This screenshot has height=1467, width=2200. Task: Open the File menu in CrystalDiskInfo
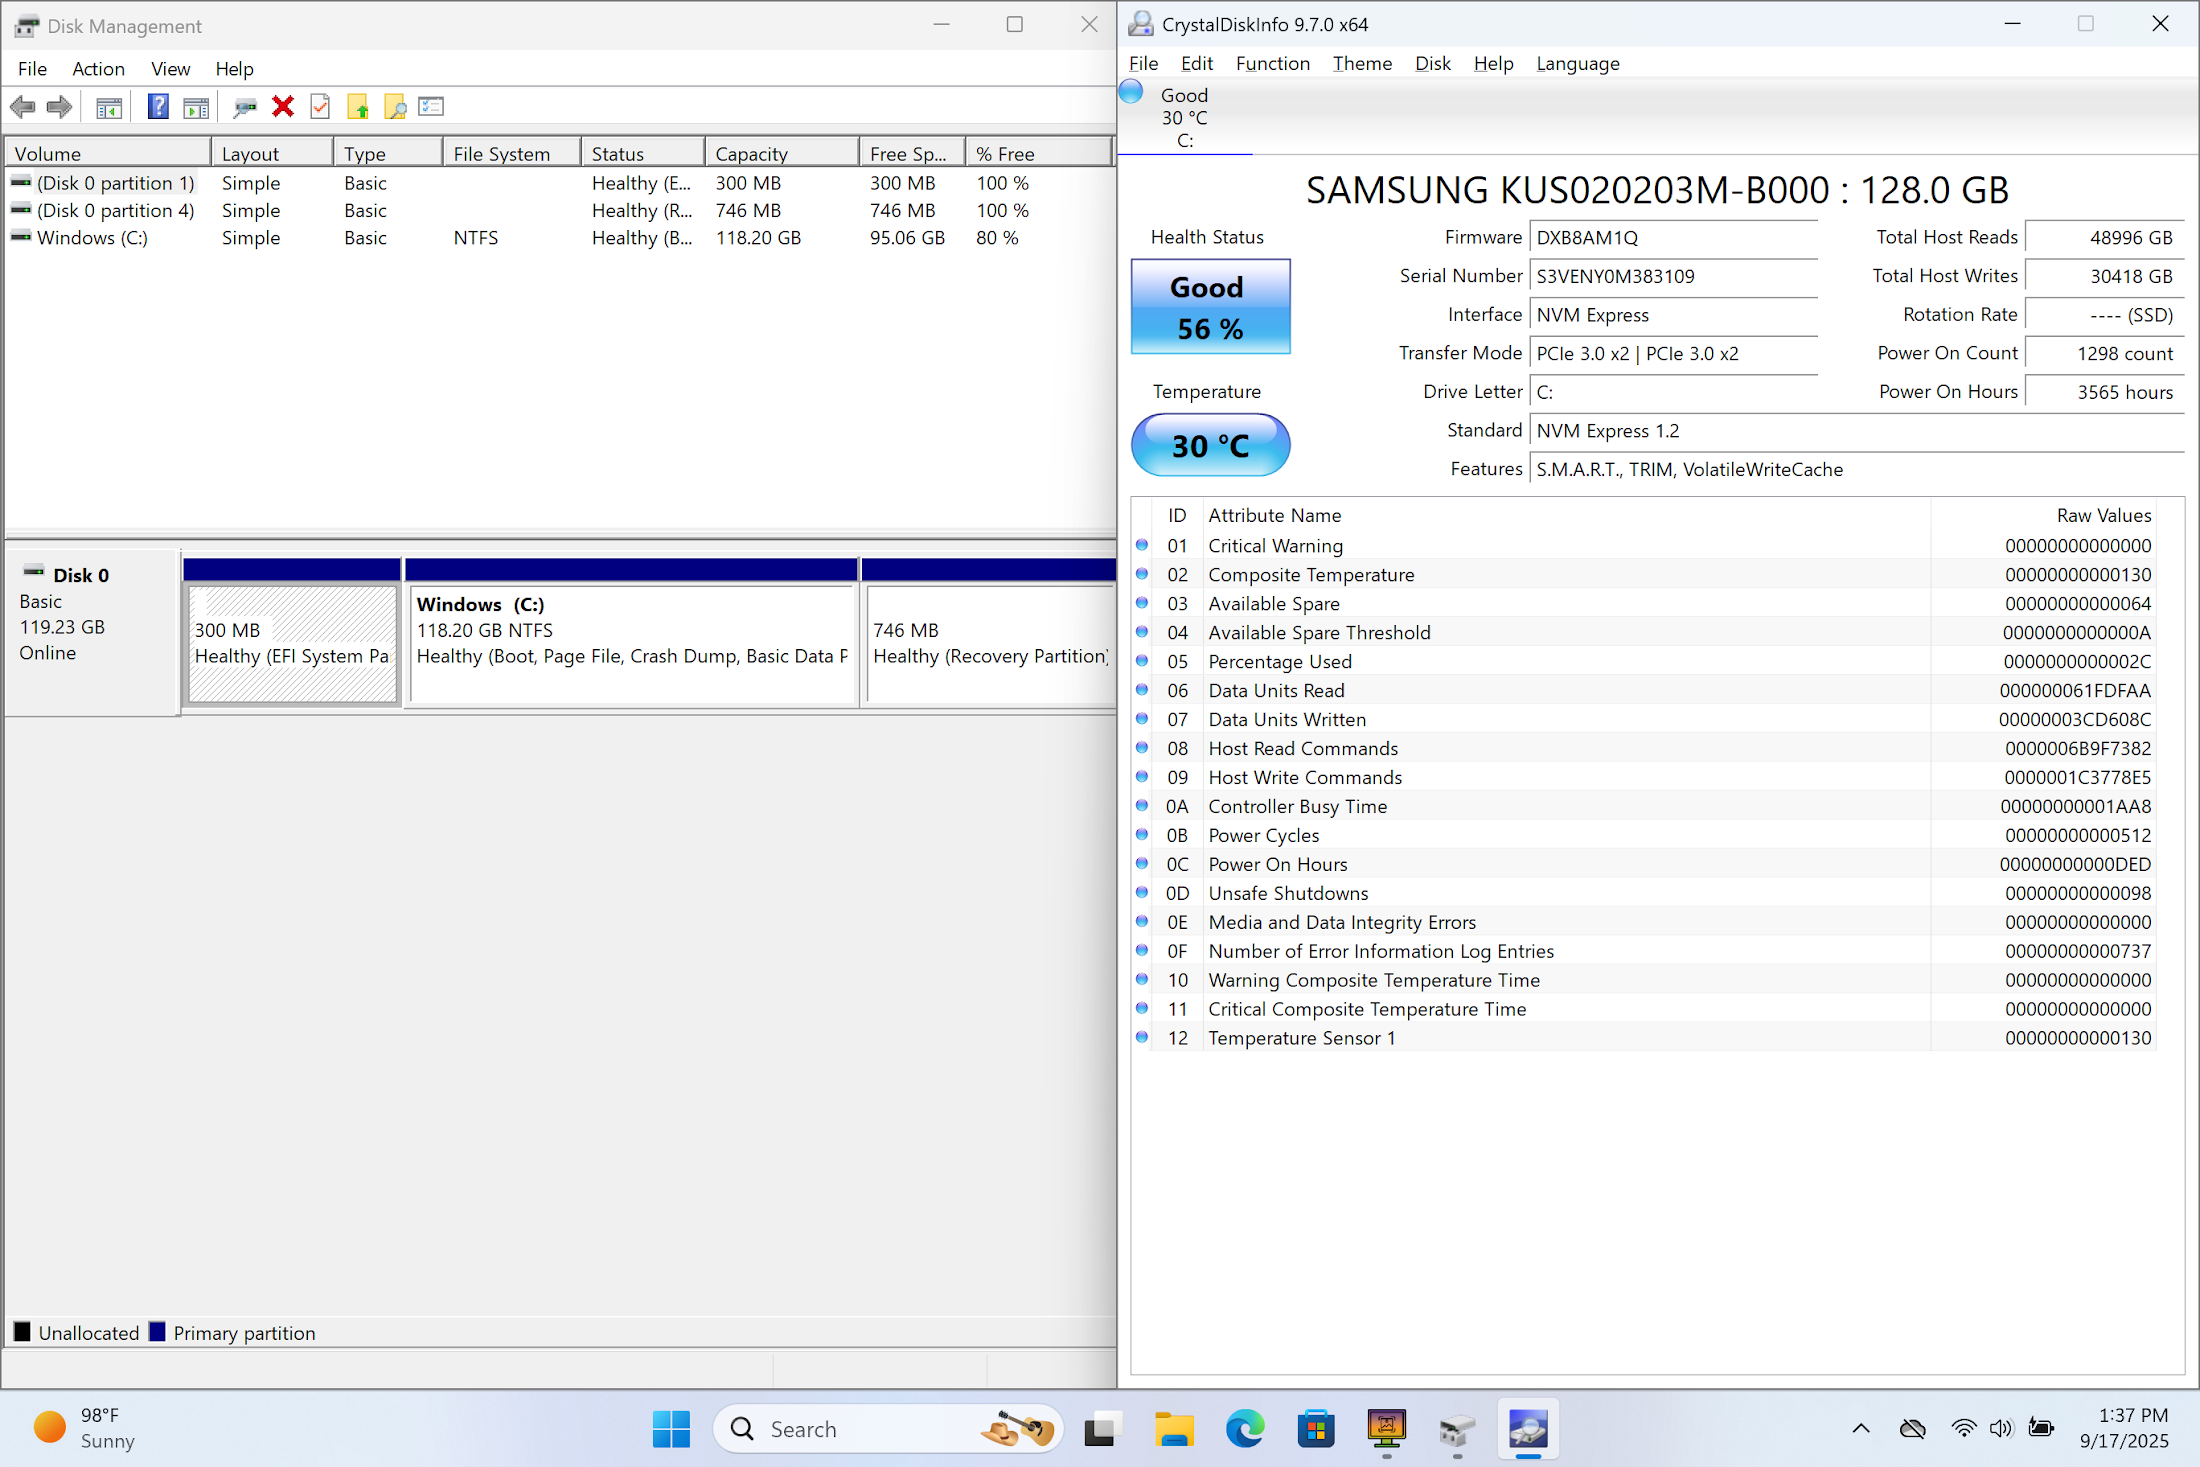pos(1143,63)
